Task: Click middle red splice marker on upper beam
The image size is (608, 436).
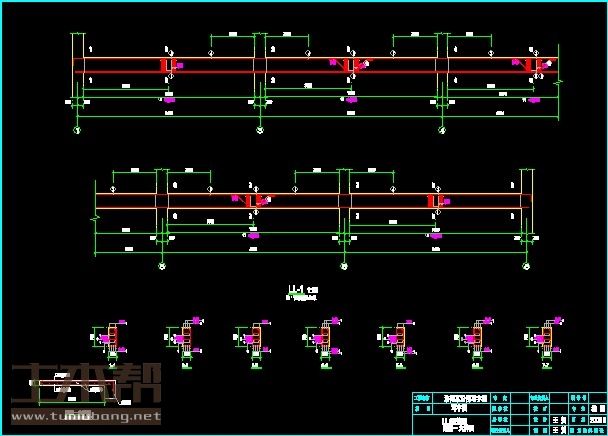Action: 347,65
